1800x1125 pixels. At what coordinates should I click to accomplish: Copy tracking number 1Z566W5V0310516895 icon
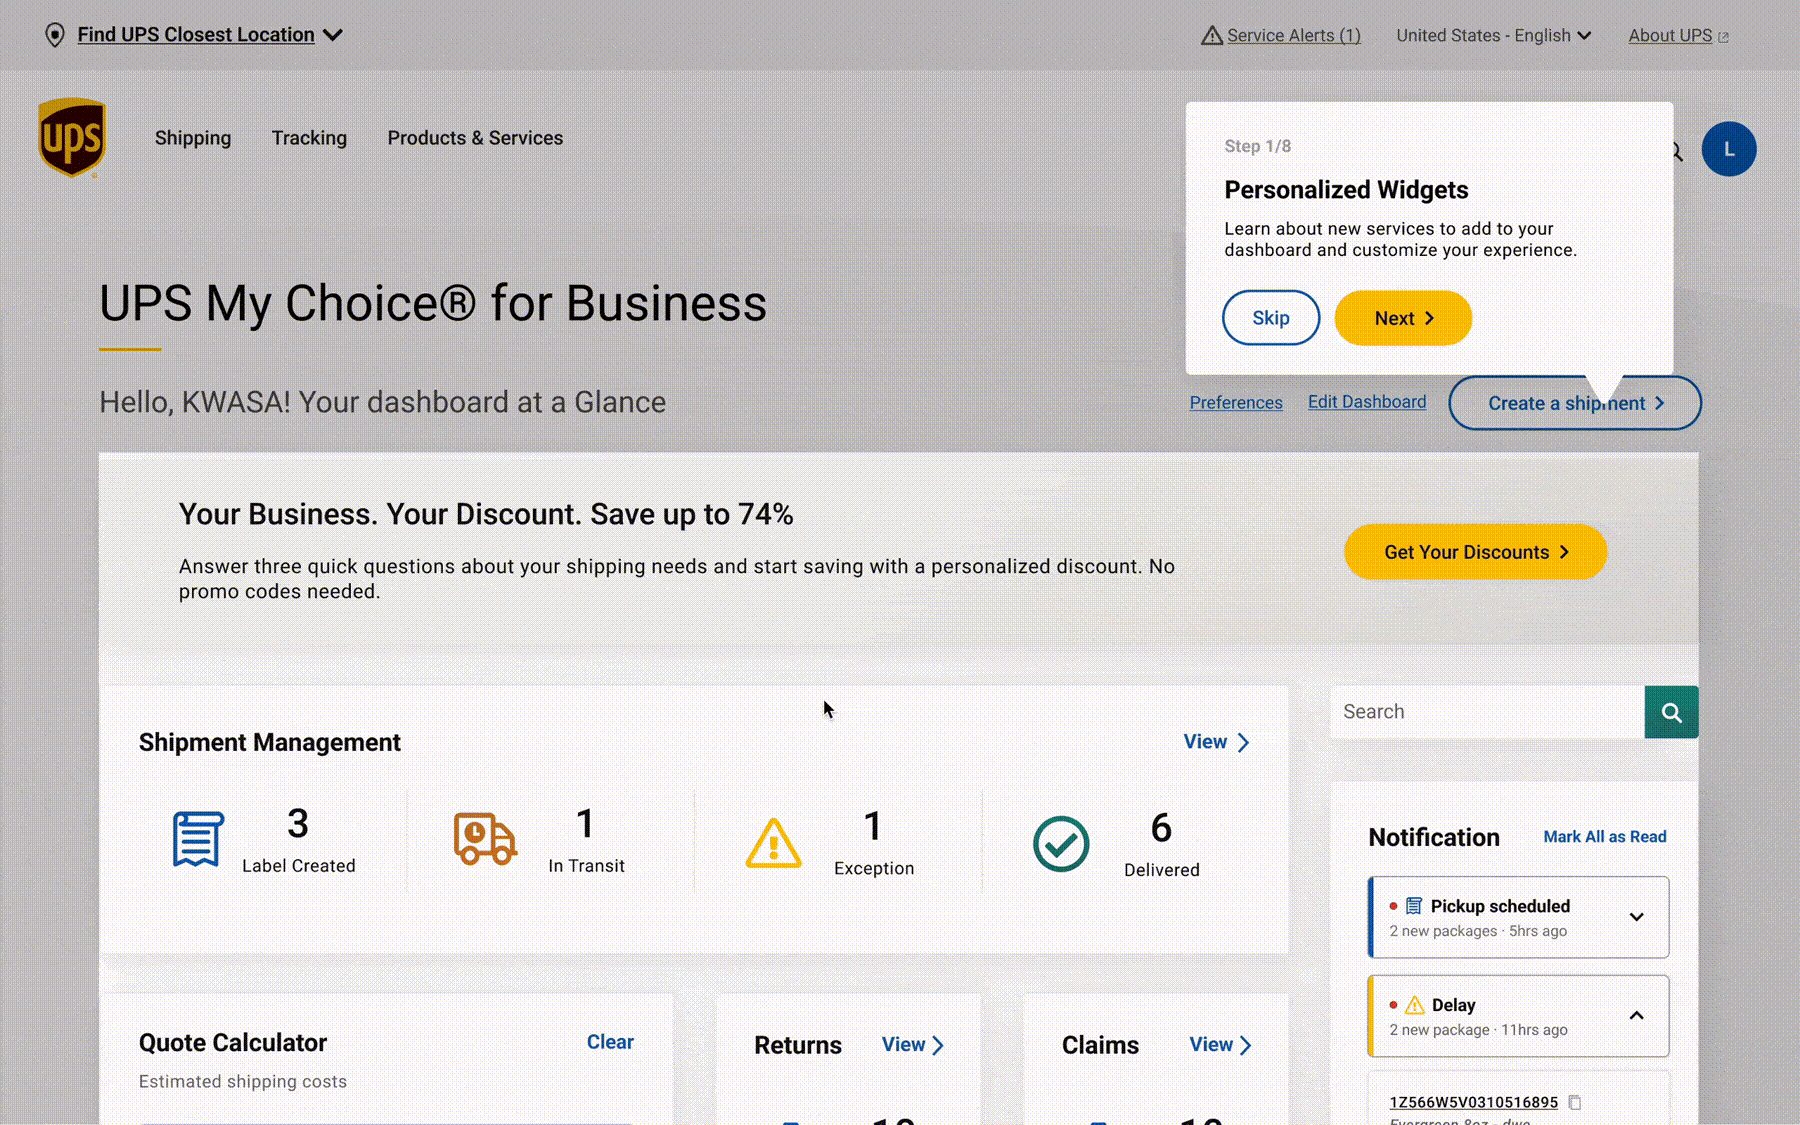point(1575,1102)
